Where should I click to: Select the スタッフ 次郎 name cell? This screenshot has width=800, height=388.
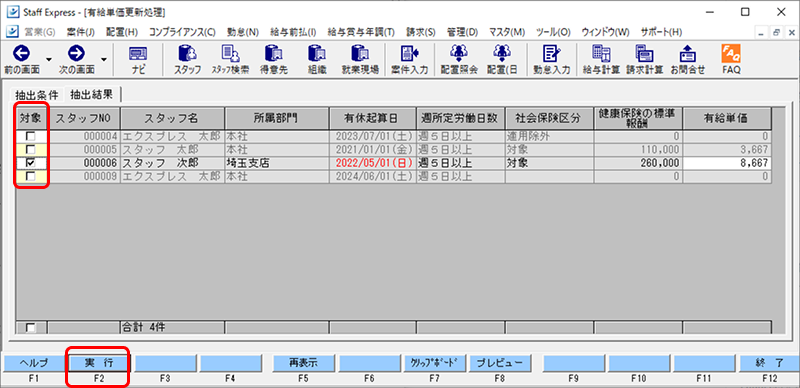(x=172, y=163)
